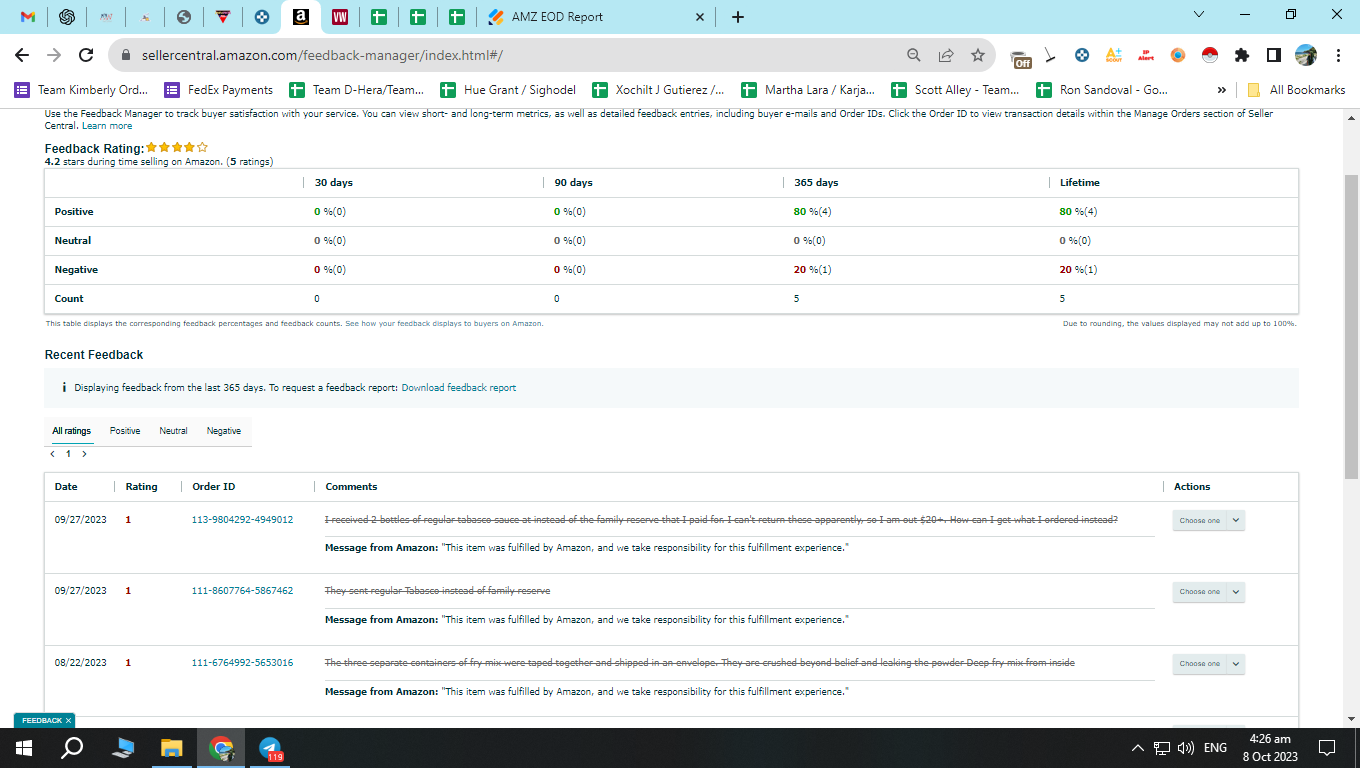Open a new browser tab
The width and height of the screenshot is (1360, 768).
pos(738,17)
